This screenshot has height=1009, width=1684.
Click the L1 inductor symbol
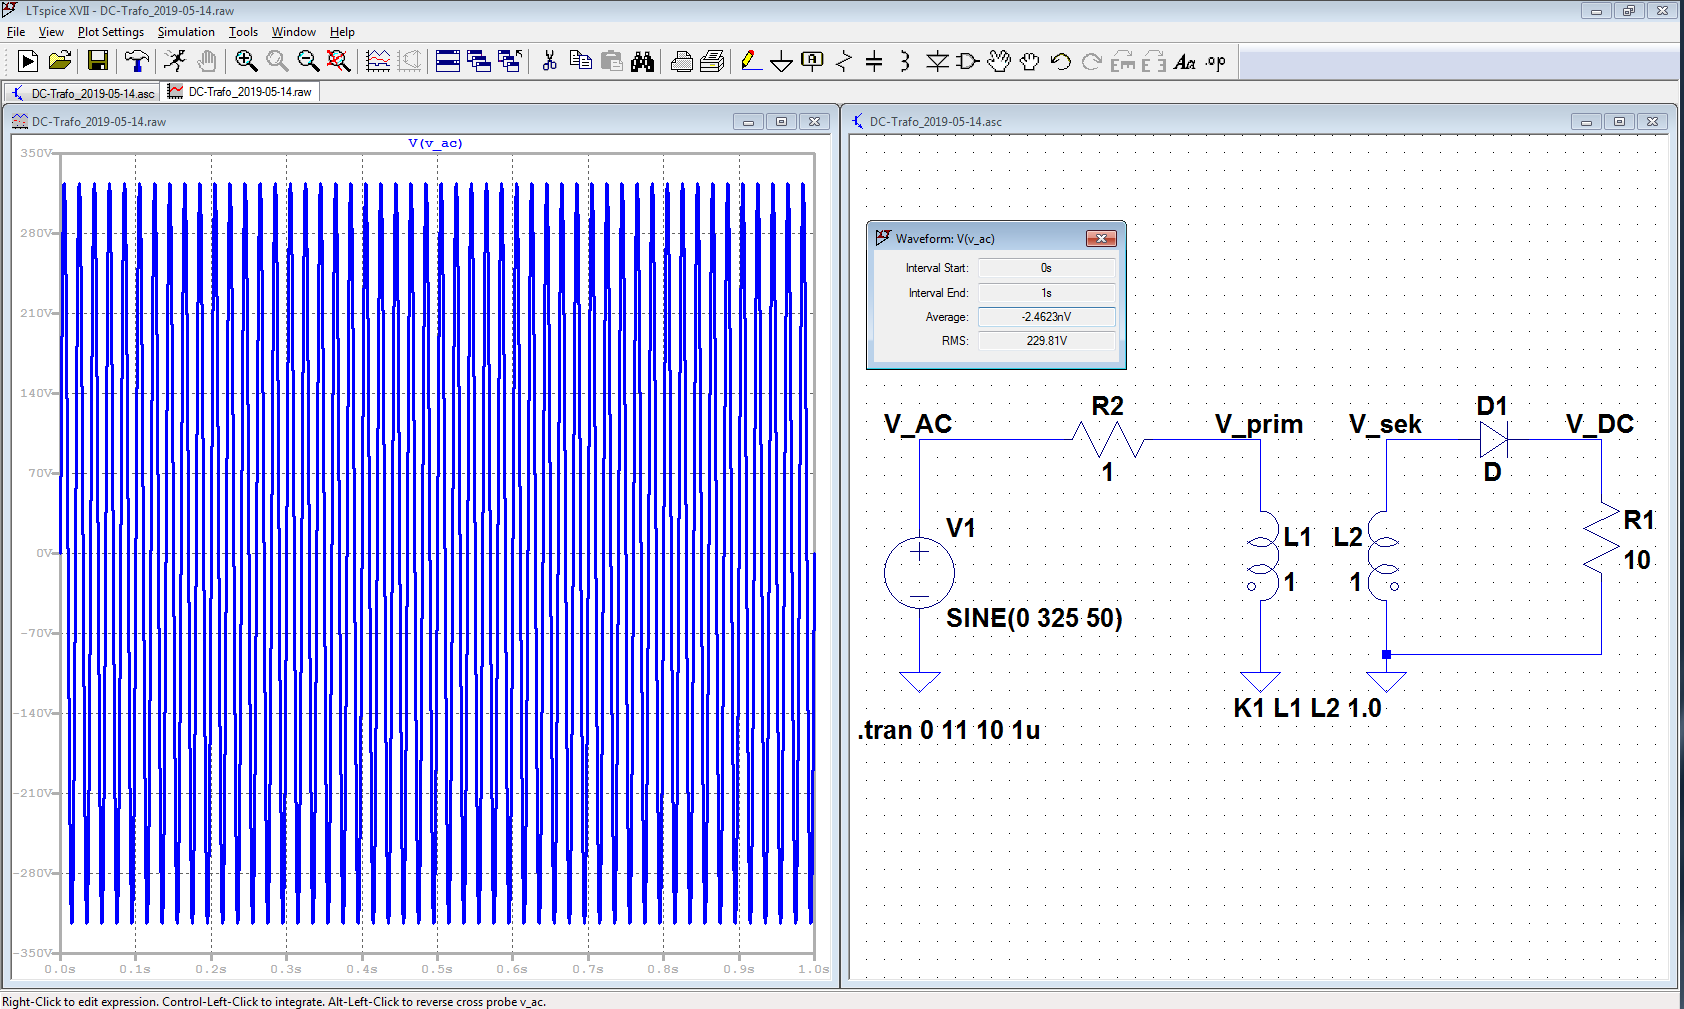point(1261,555)
